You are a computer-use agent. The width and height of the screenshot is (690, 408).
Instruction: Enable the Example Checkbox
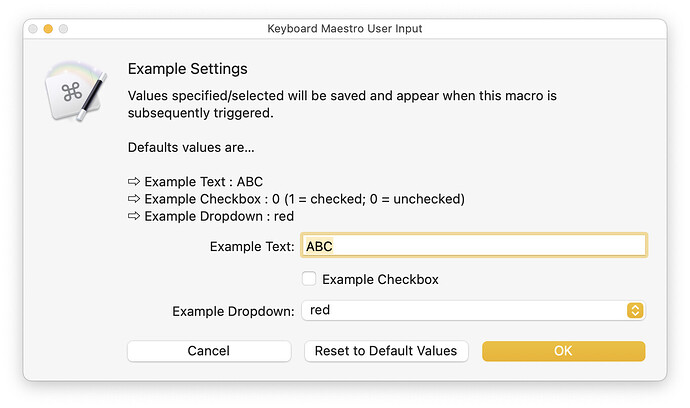coord(309,279)
